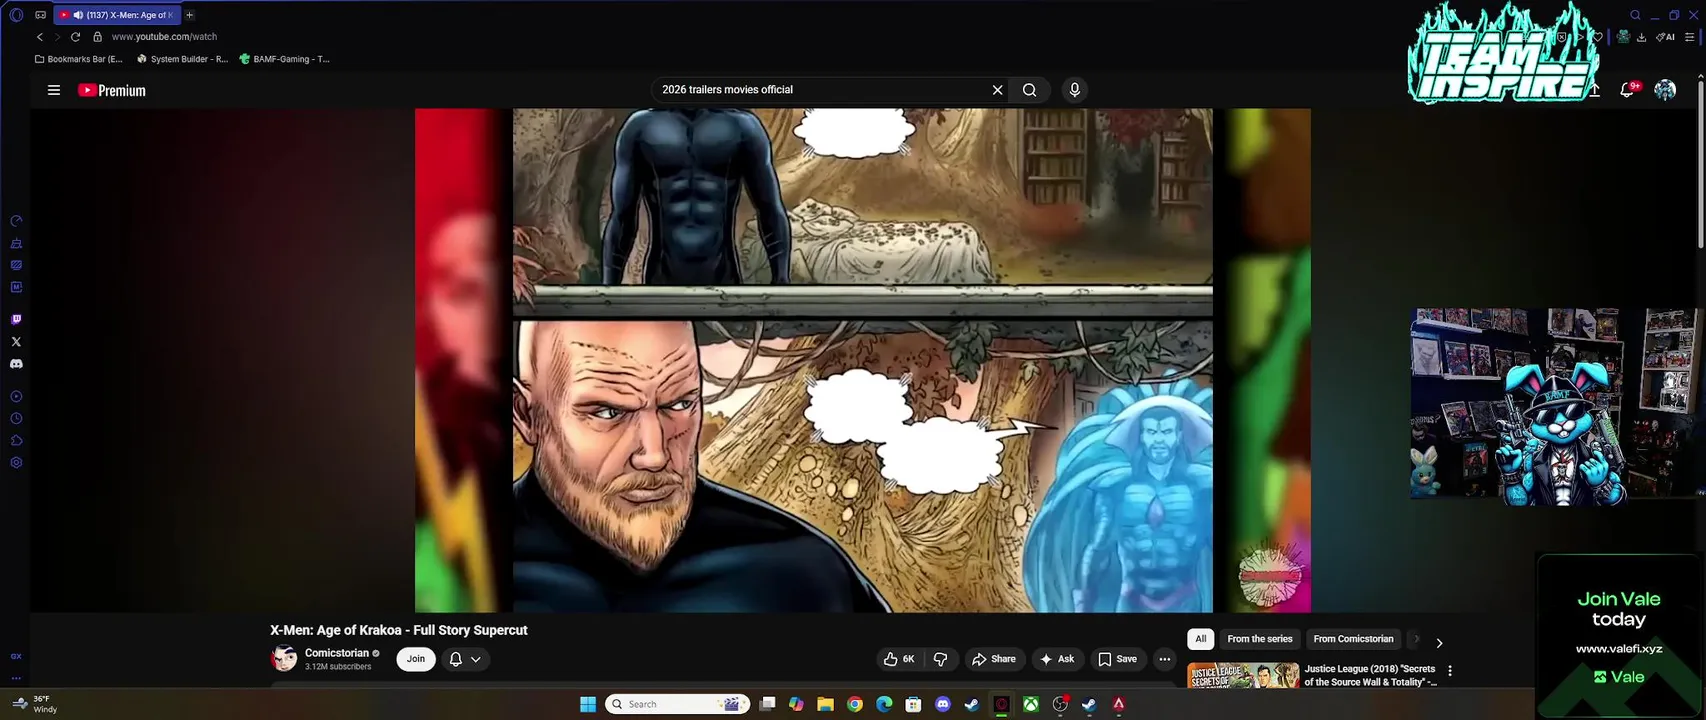This screenshot has width=1706, height=720.
Task: Select From the series chip
Action: 1260,639
